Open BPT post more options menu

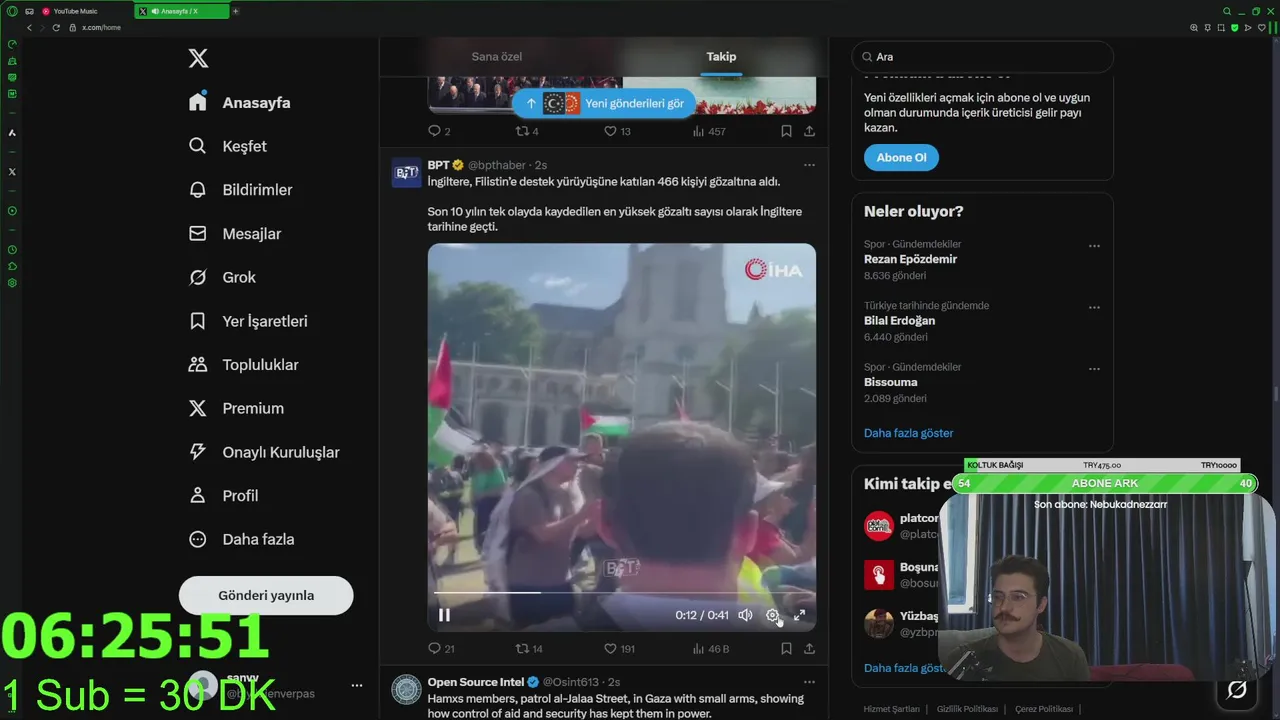click(x=809, y=165)
